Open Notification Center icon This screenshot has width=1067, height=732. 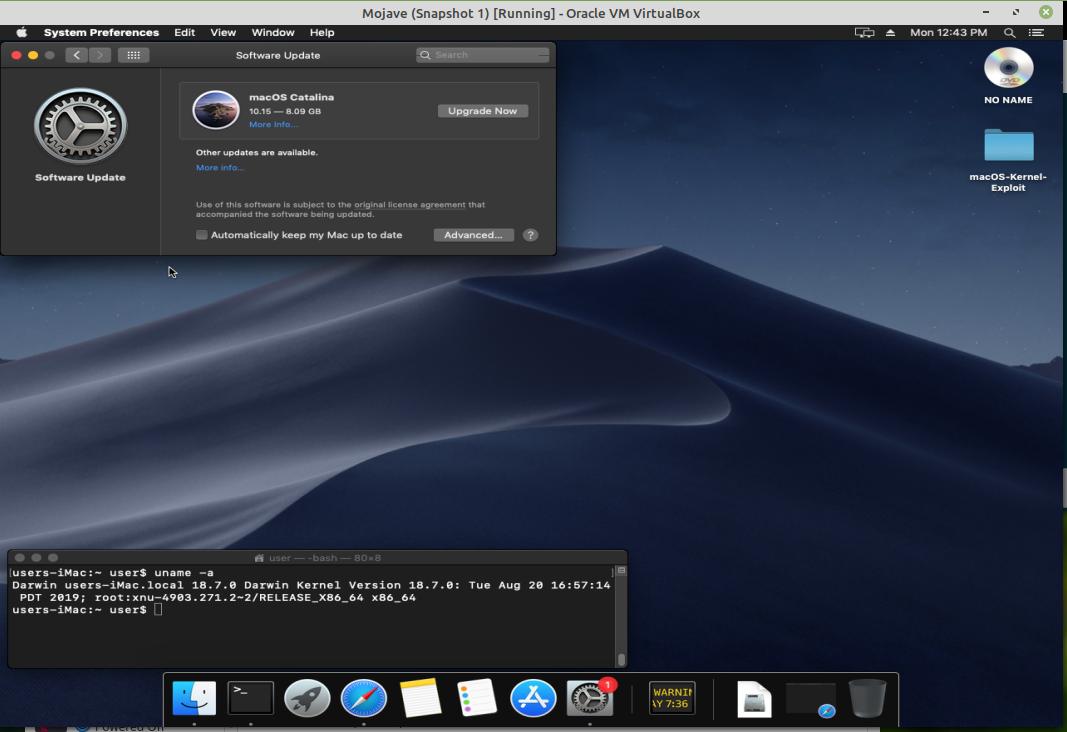(x=1036, y=32)
